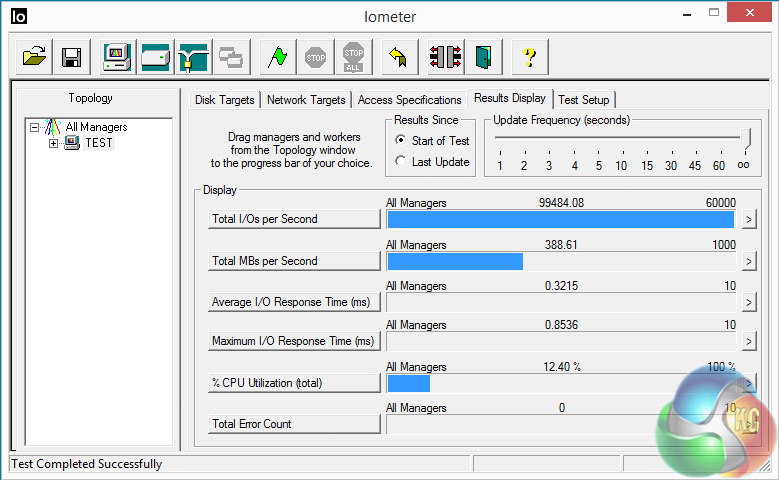Image resolution: width=779 pixels, height=480 pixels.
Task: Switch to Disk Targets tab
Action: [225, 100]
